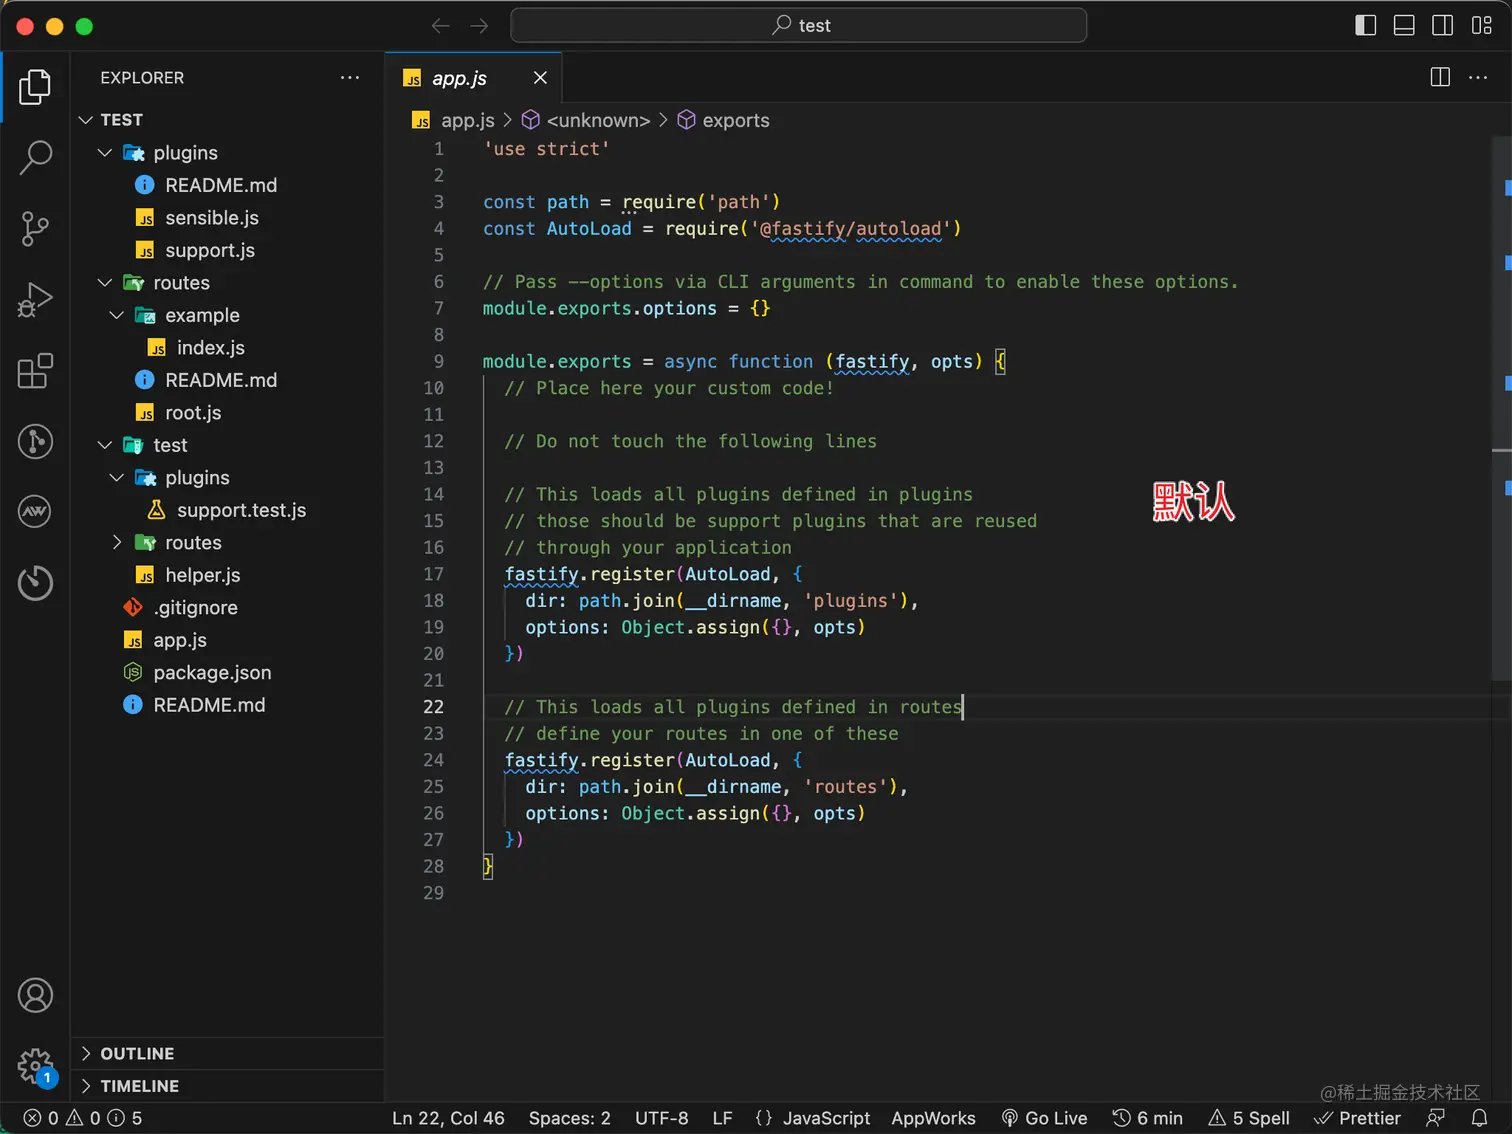Go back with the left arrow

[440, 26]
